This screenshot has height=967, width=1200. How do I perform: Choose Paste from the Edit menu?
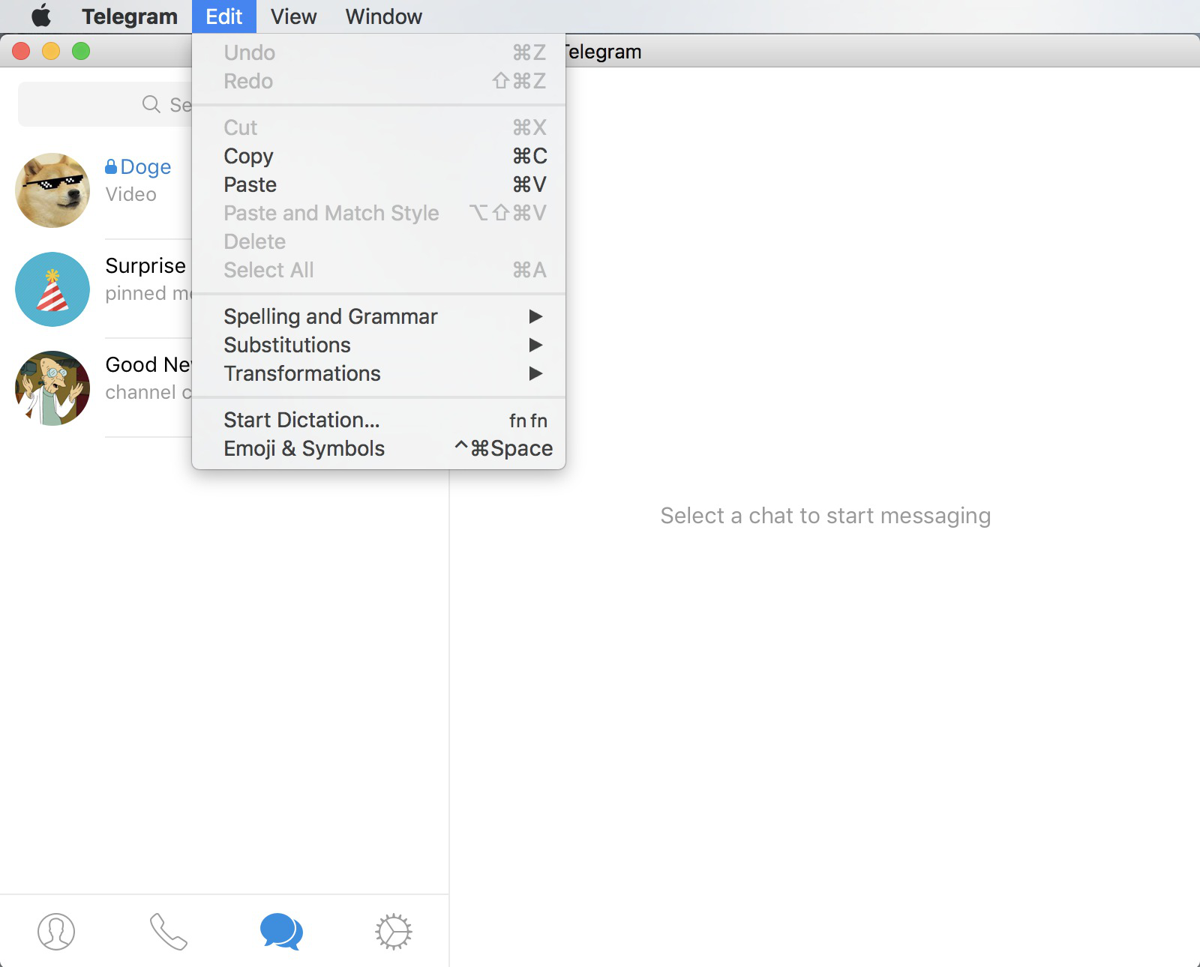pyautogui.click(x=379, y=185)
